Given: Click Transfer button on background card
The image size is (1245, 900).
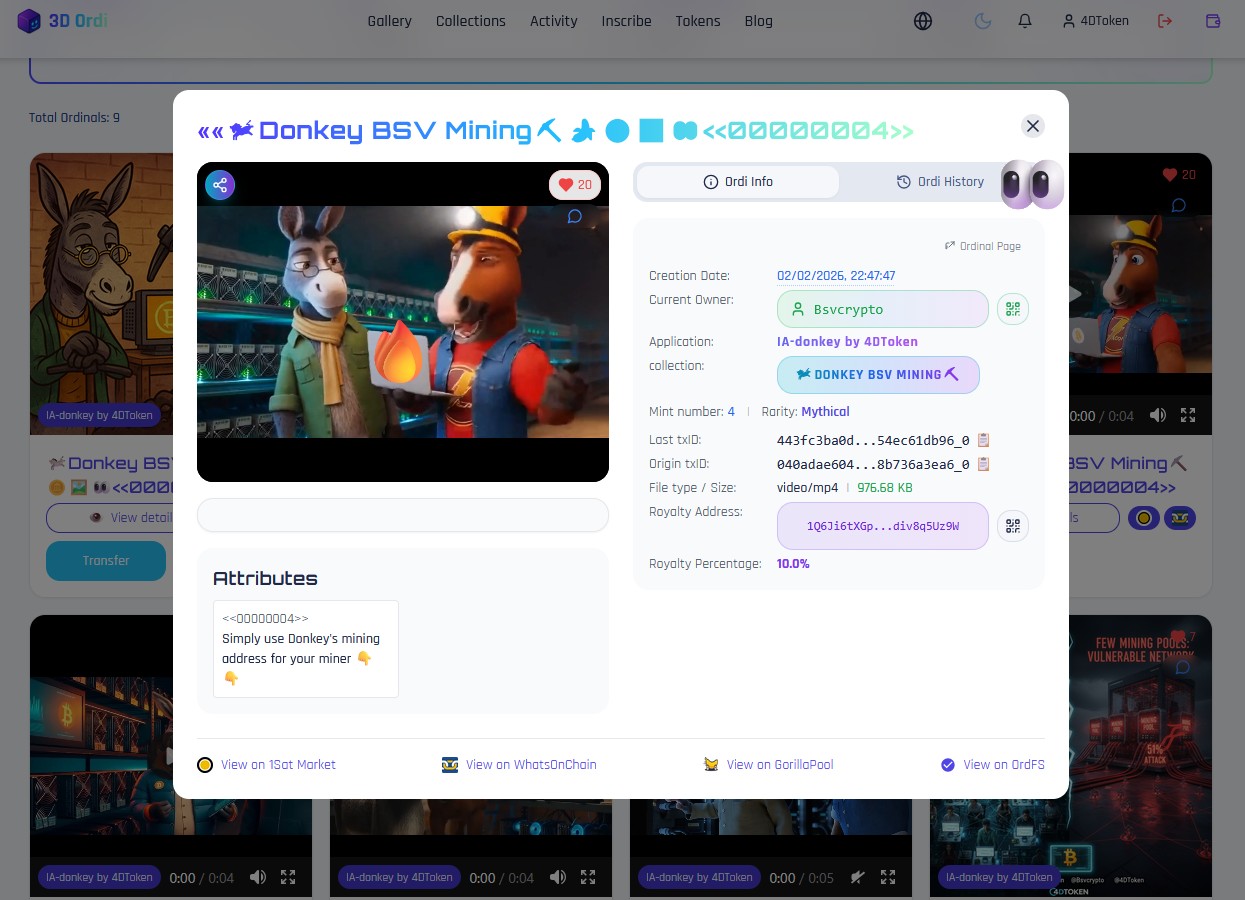Looking at the screenshot, I should click(106, 561).
